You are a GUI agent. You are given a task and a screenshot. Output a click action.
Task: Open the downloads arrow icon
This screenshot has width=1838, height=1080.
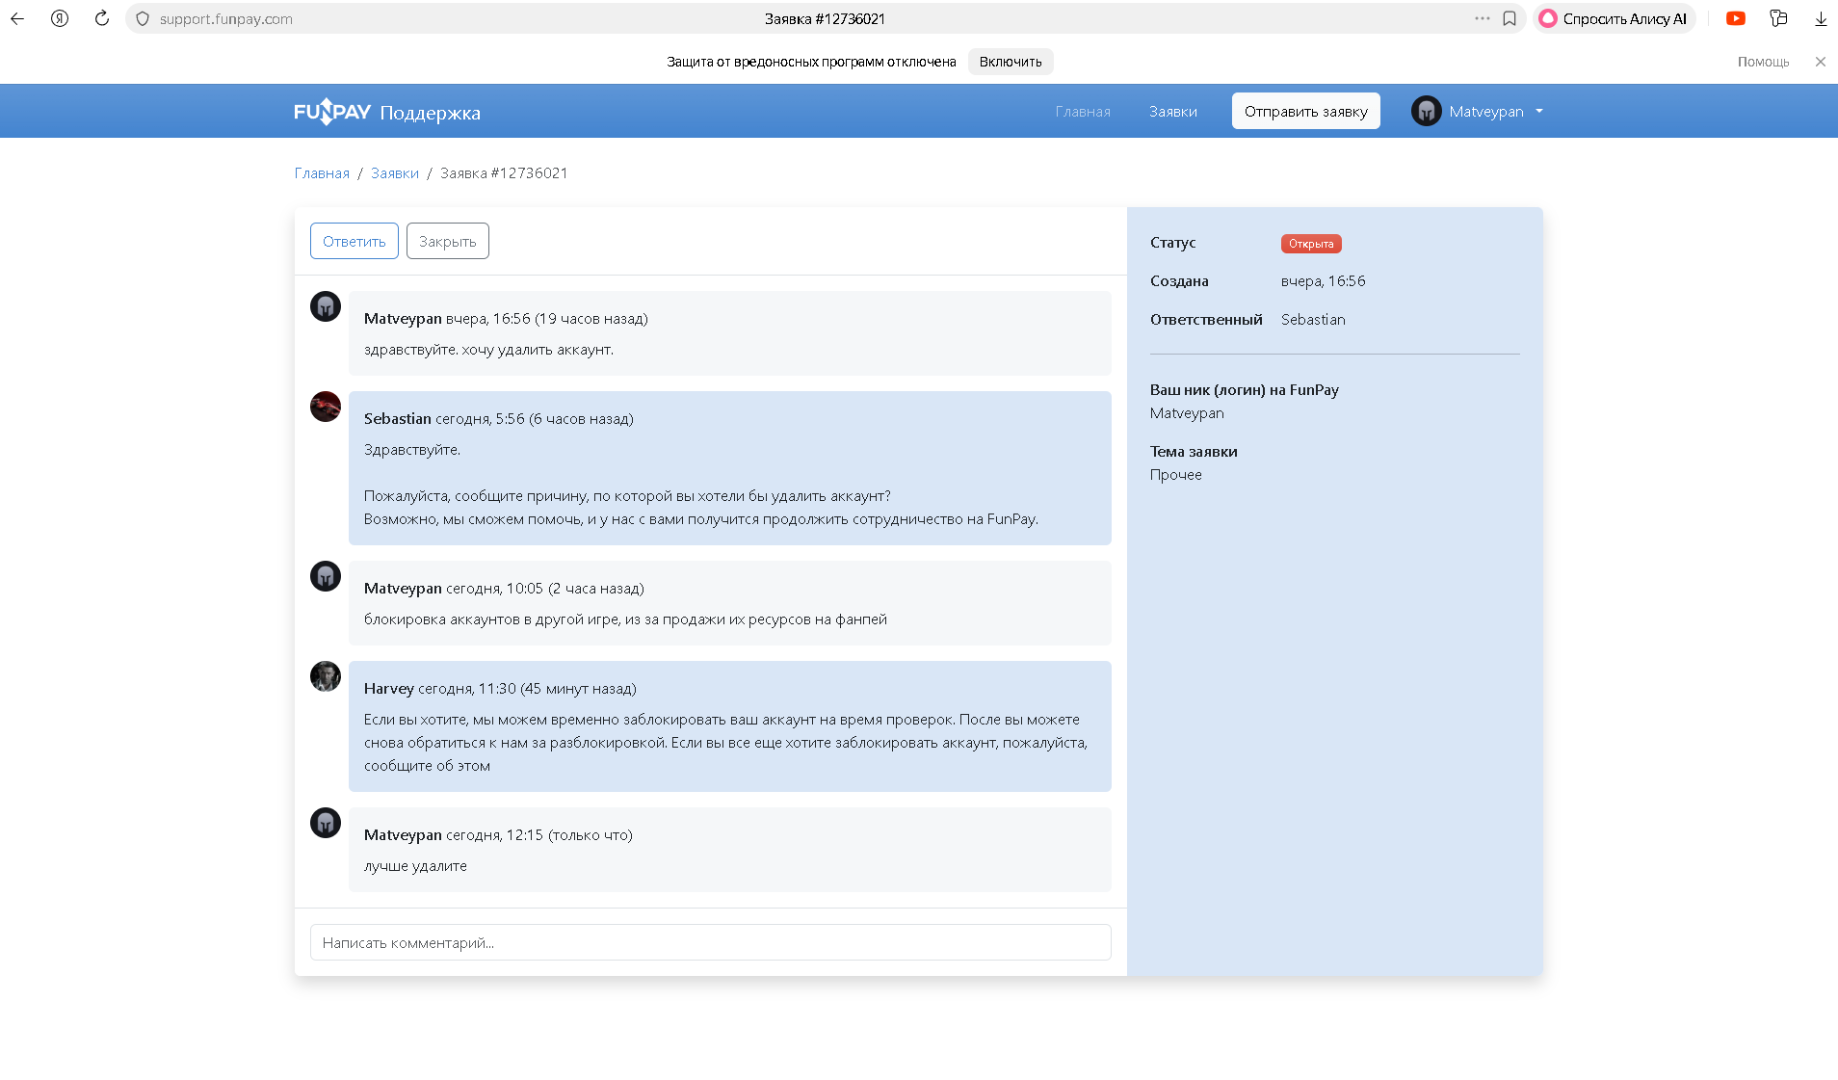click(x=1820, y=19)
